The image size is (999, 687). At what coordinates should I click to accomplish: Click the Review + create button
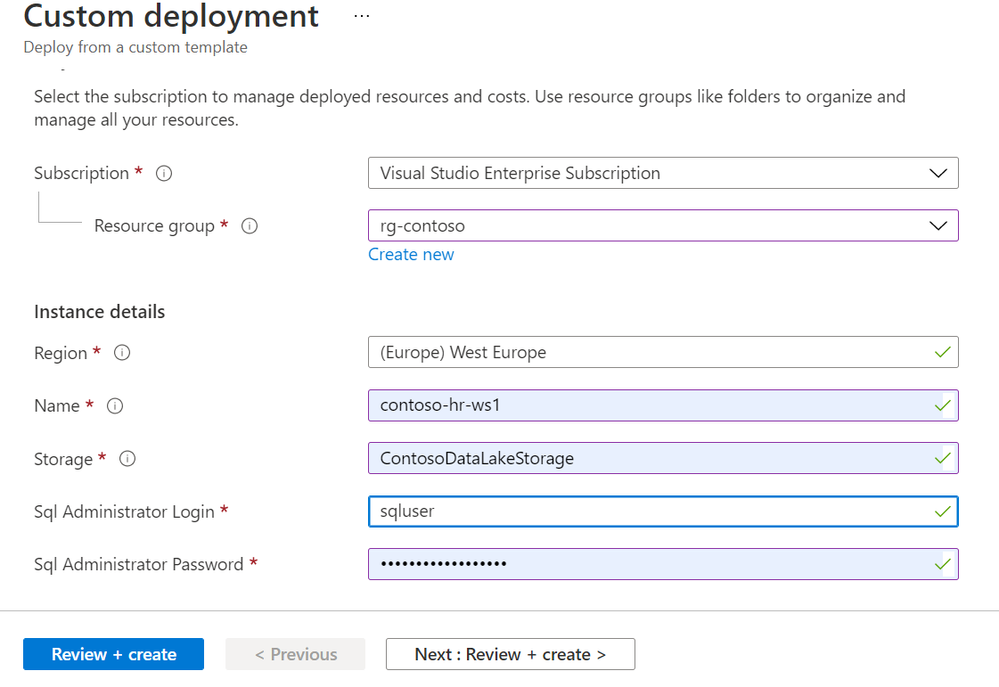[114, 654]
